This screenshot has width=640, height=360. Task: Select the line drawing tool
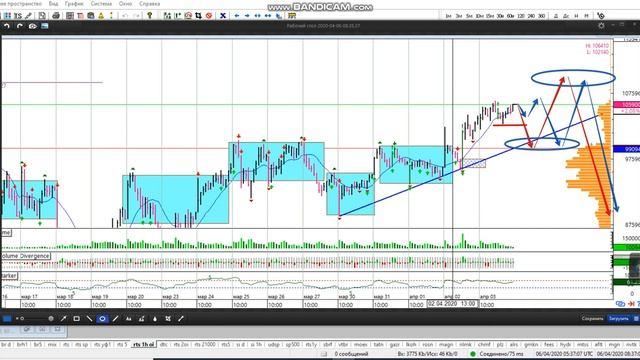coord(89,318)
